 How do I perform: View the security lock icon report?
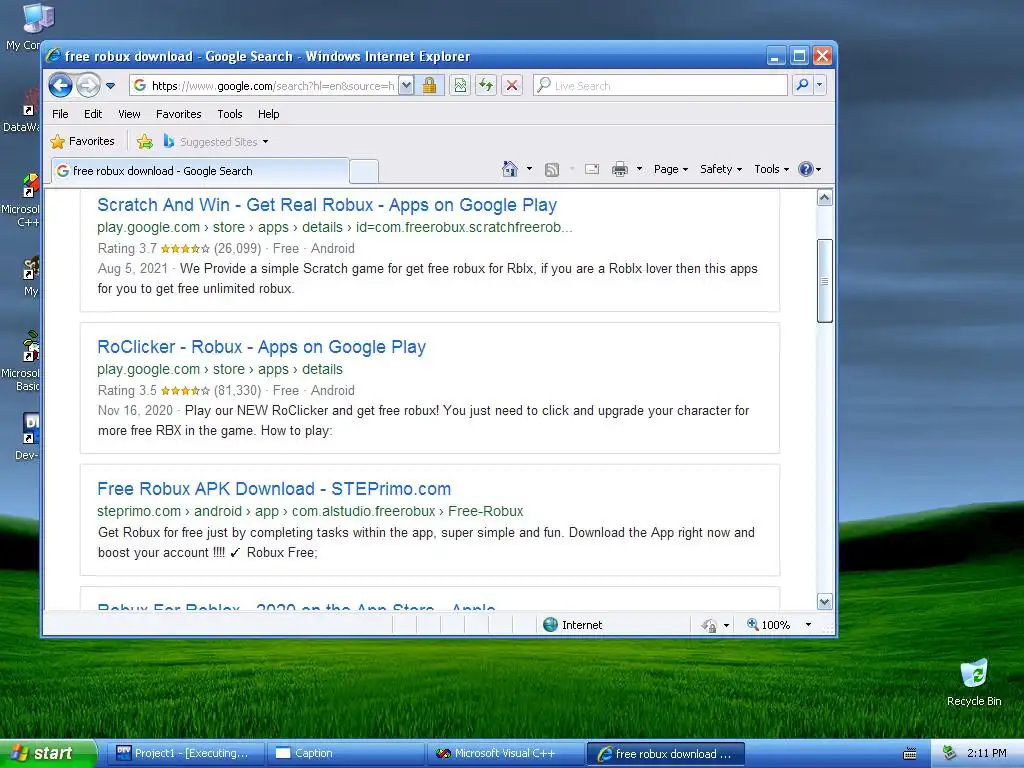tap(430, 86)
